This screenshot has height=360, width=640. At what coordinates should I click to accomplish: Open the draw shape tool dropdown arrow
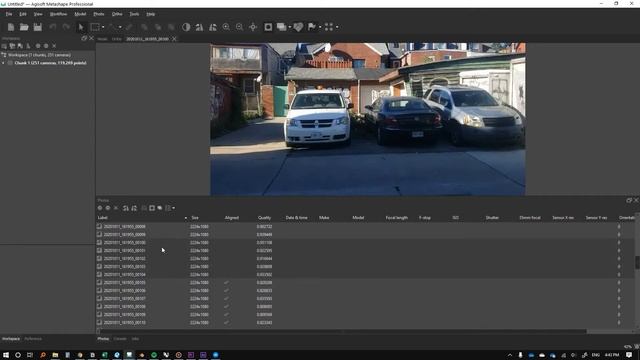pyautogui.click(x=120, y=27)
